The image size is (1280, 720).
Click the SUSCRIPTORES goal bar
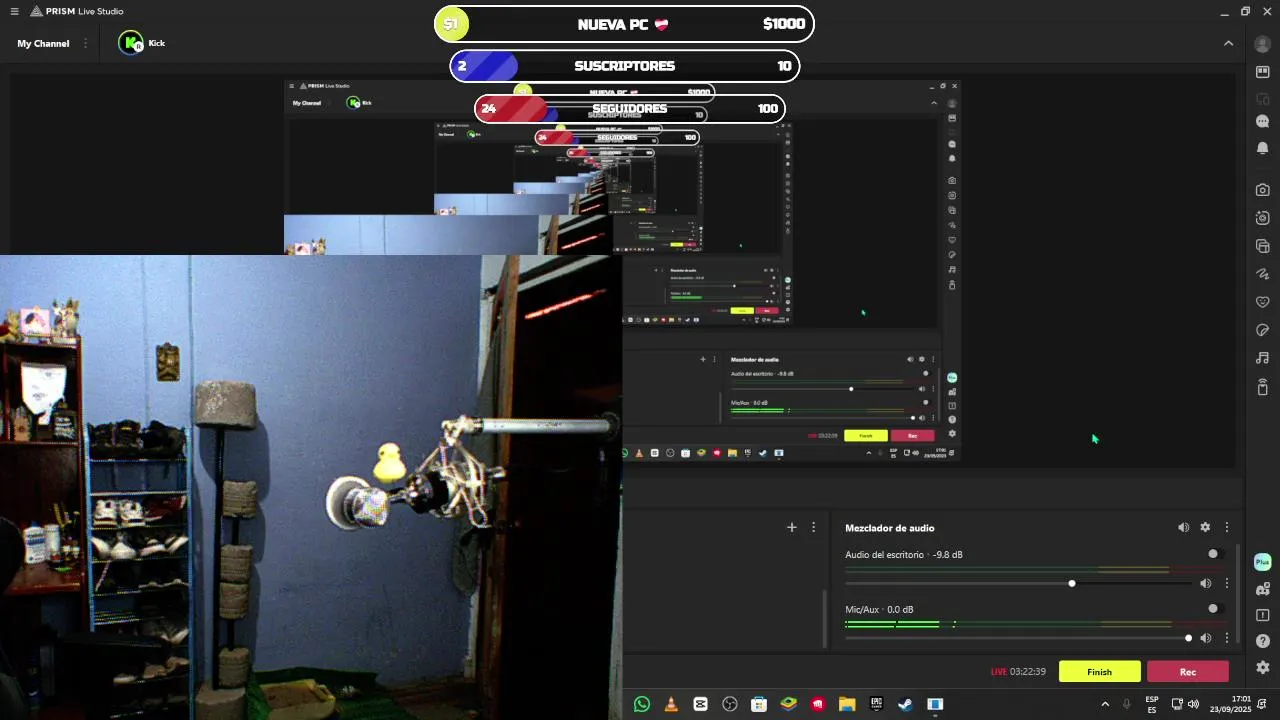624,66
